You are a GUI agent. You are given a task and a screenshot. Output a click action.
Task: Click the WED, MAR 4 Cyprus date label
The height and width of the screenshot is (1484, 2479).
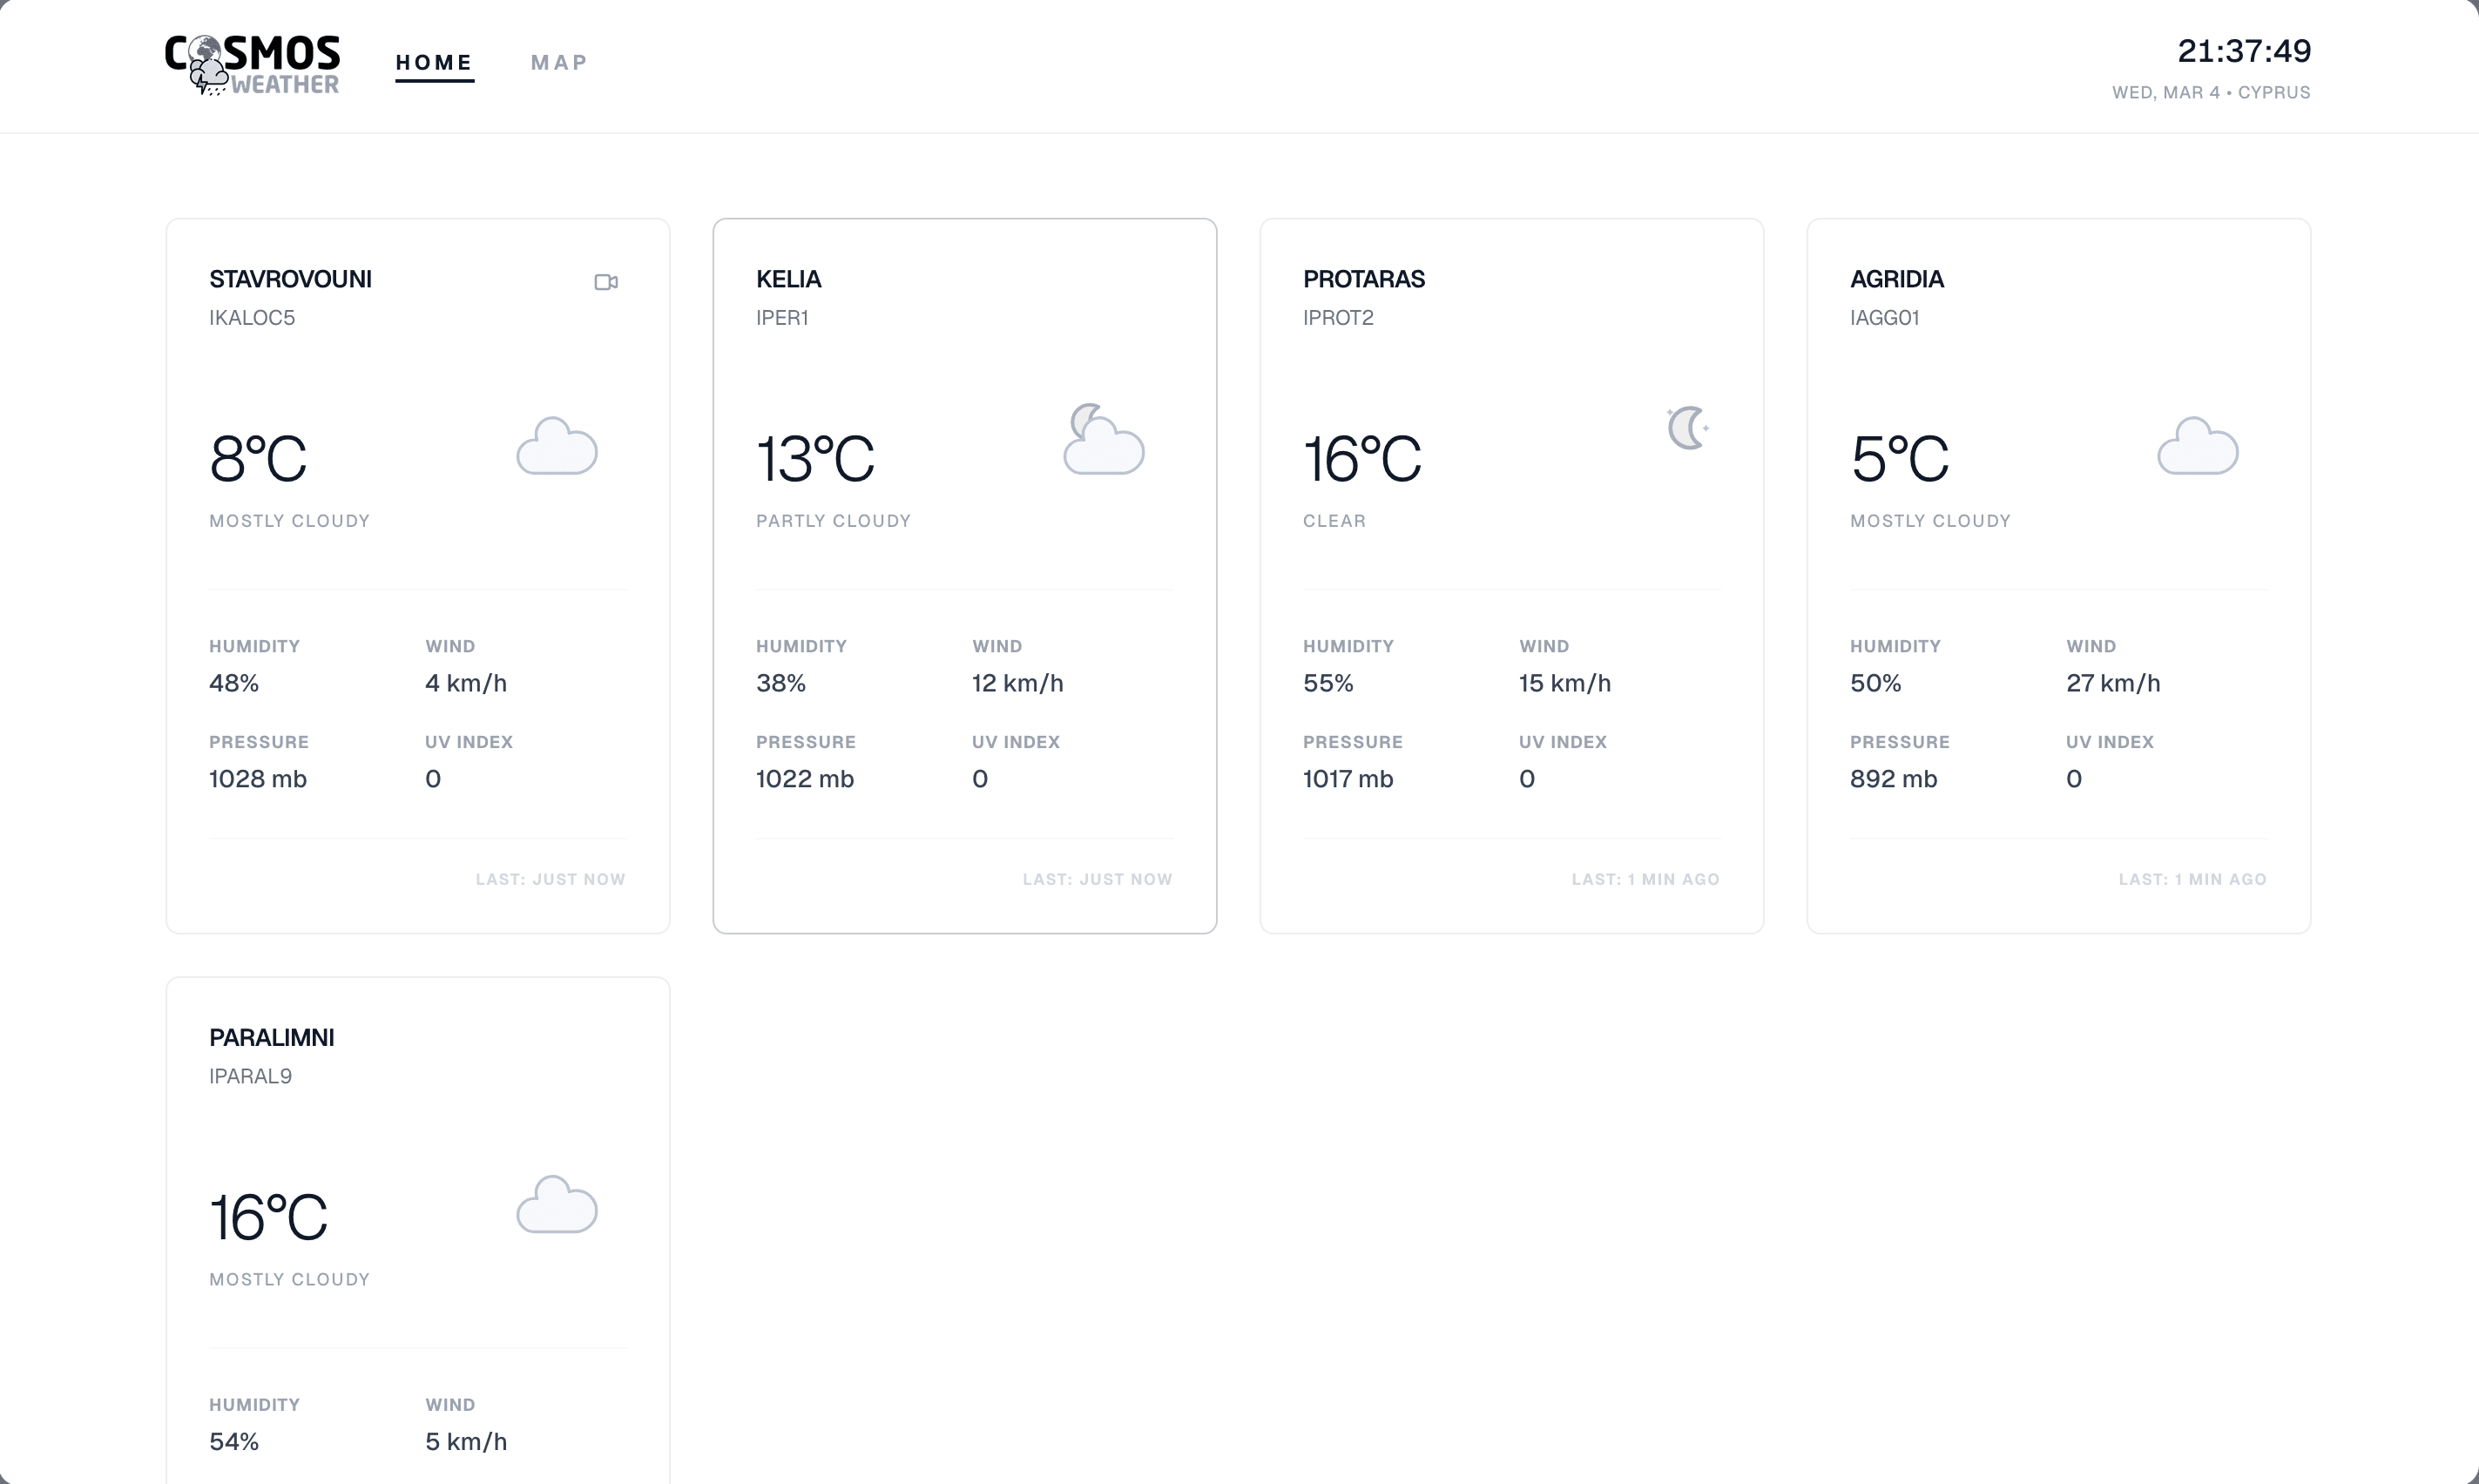coord(2210,92)
